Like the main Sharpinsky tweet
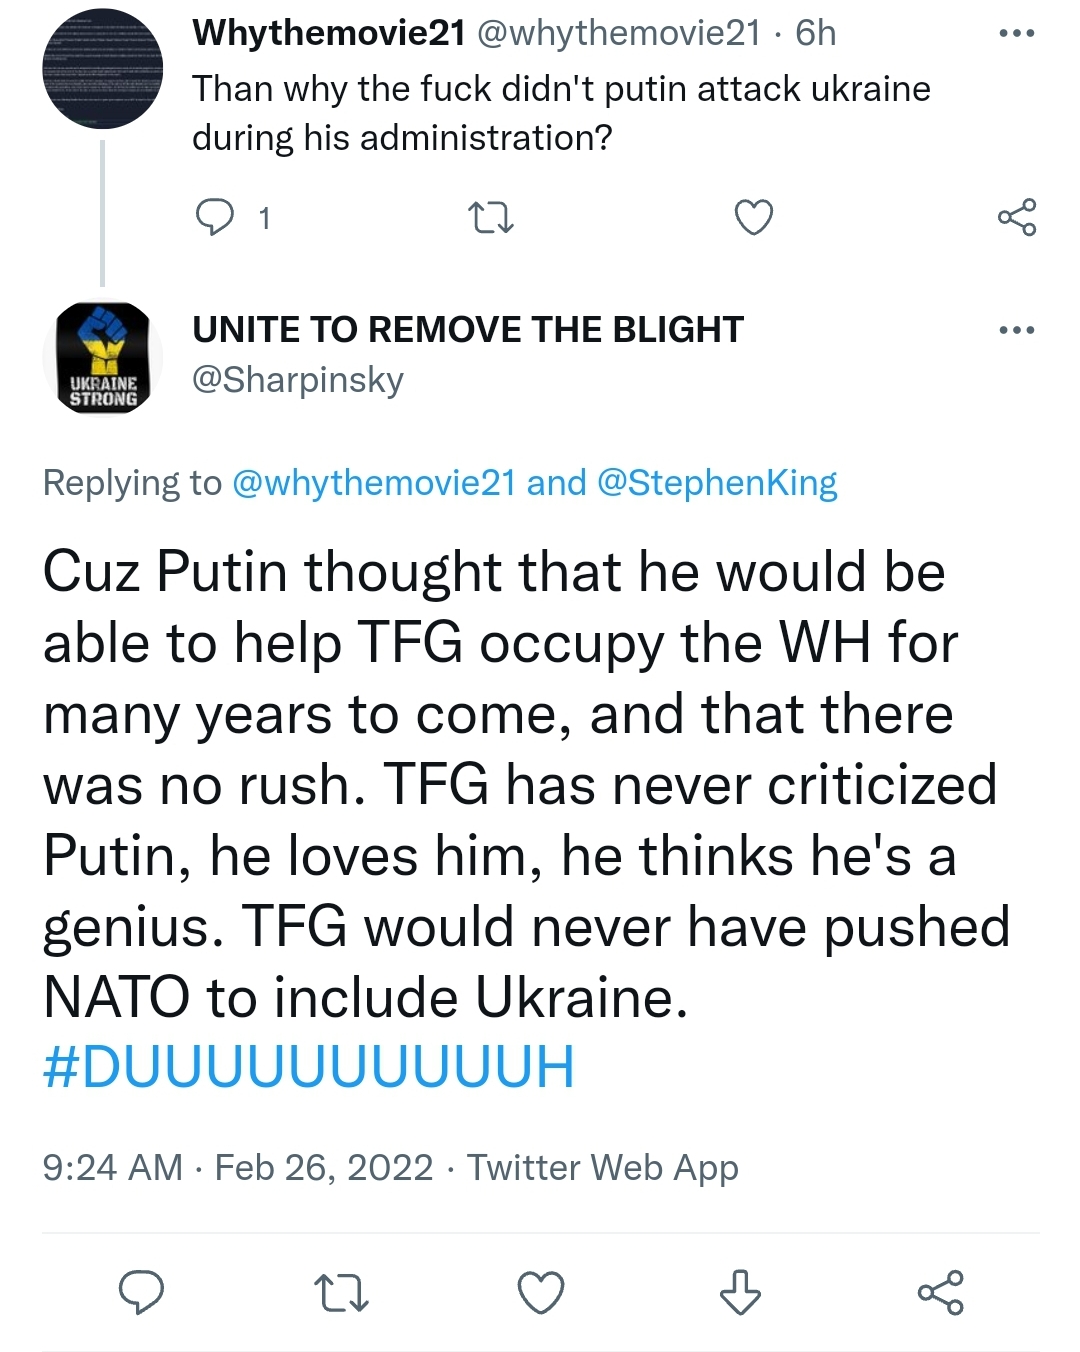 [540, 1292]
